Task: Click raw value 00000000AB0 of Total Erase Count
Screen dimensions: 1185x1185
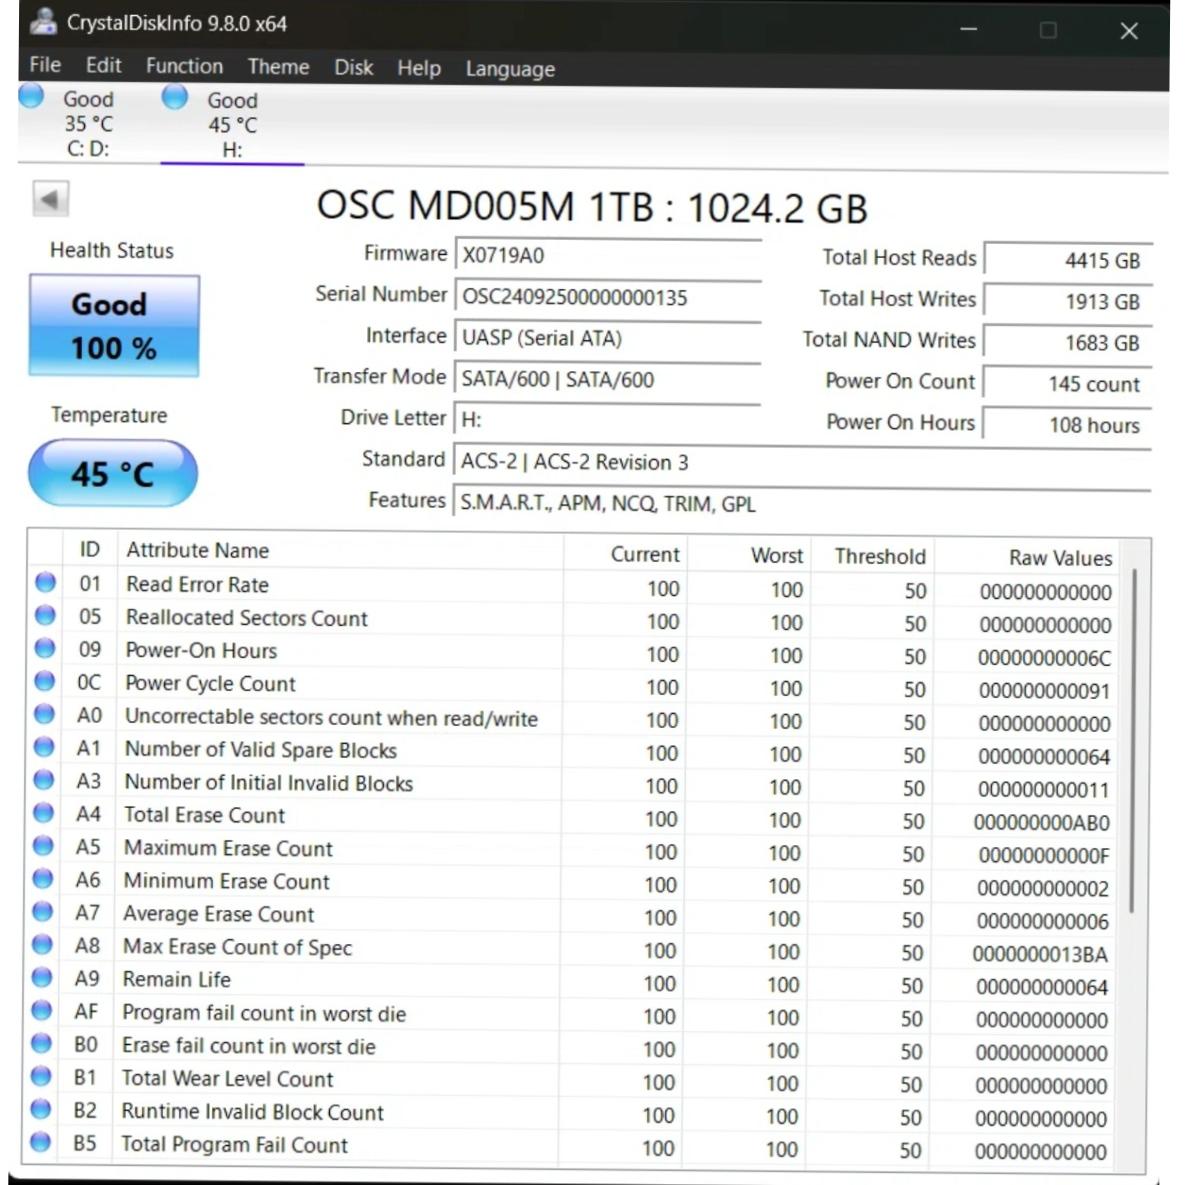Action: [1041, 822]
